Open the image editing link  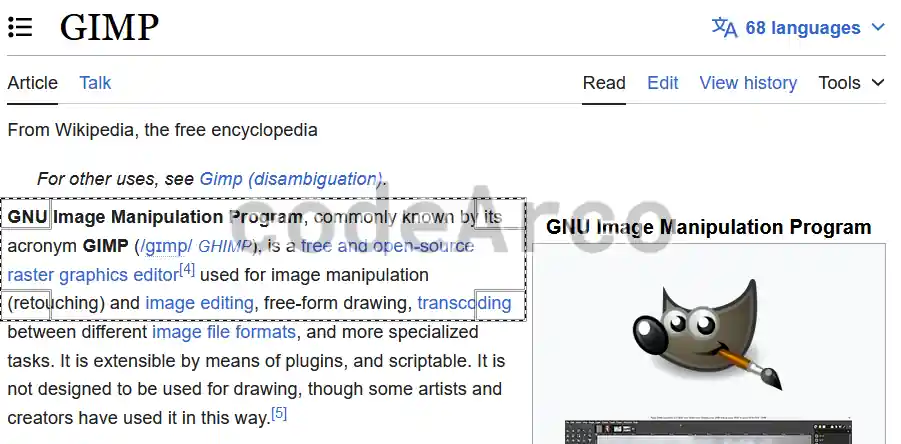(199, 303)
